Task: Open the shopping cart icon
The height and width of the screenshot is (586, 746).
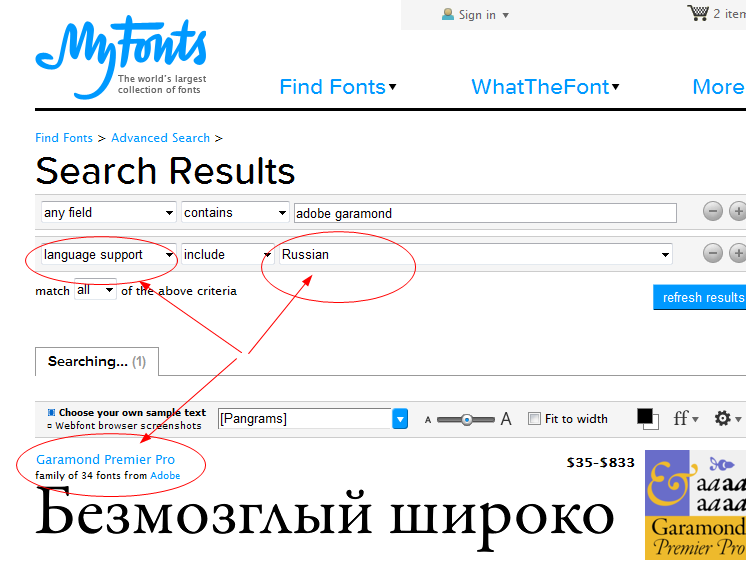Action: 697,13
